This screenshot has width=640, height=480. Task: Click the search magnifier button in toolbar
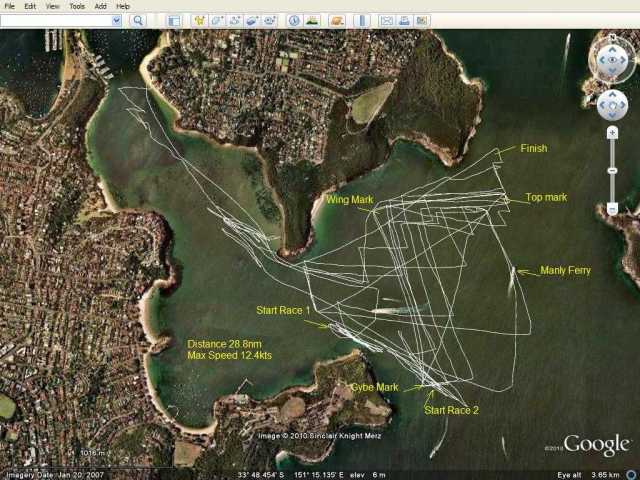[x=138, y=20]
